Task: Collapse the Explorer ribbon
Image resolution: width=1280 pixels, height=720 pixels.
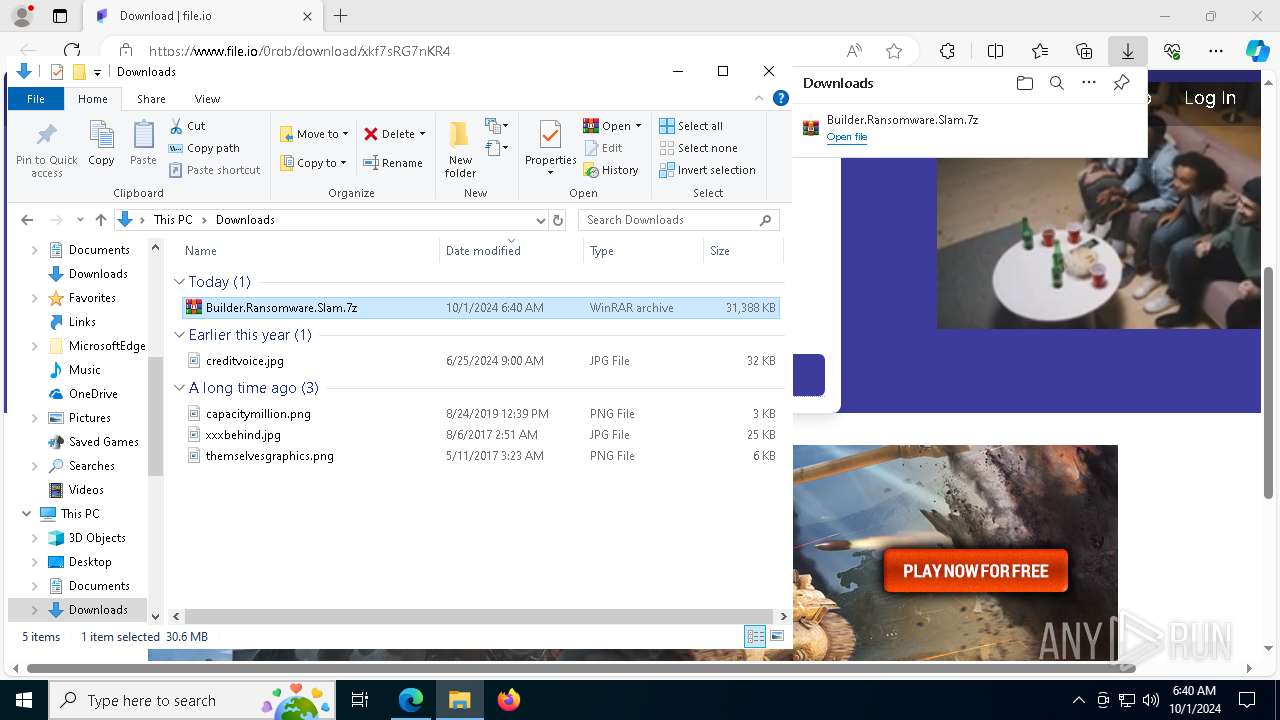Action: pos(759,98)
